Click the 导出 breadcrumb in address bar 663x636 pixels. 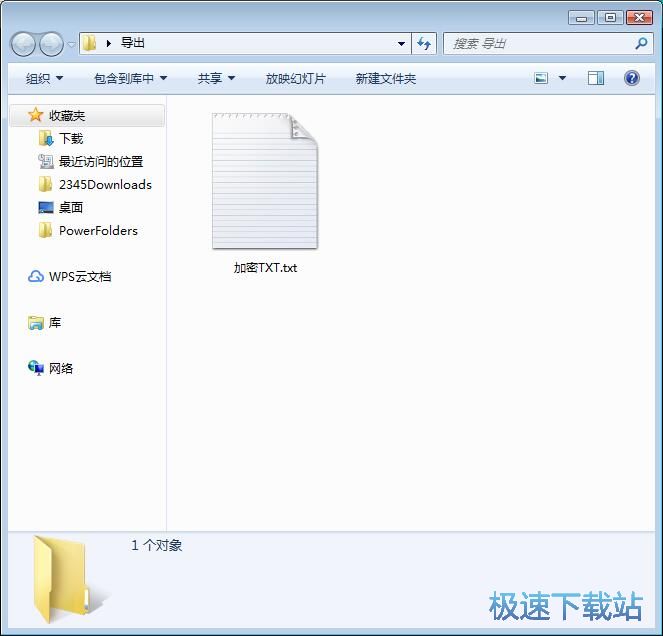pos(133,43)
